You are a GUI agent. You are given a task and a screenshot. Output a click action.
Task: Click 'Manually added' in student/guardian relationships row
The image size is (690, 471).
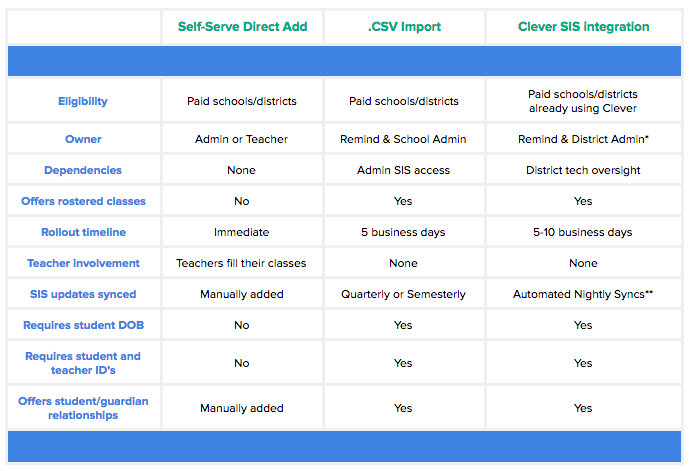[242, 408]
